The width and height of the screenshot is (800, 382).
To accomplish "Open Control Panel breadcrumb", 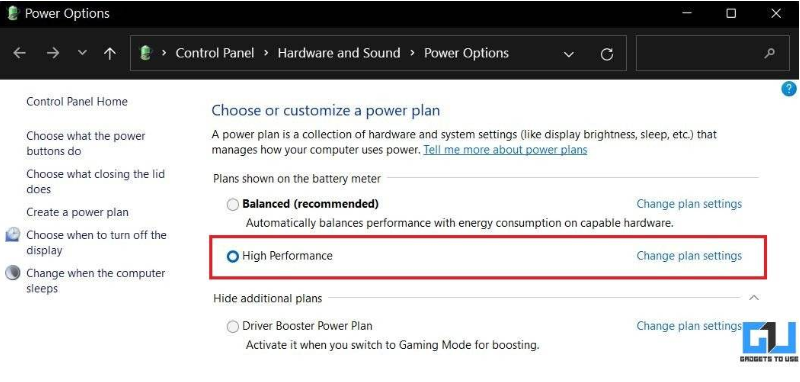I will (x=215, y=53).
